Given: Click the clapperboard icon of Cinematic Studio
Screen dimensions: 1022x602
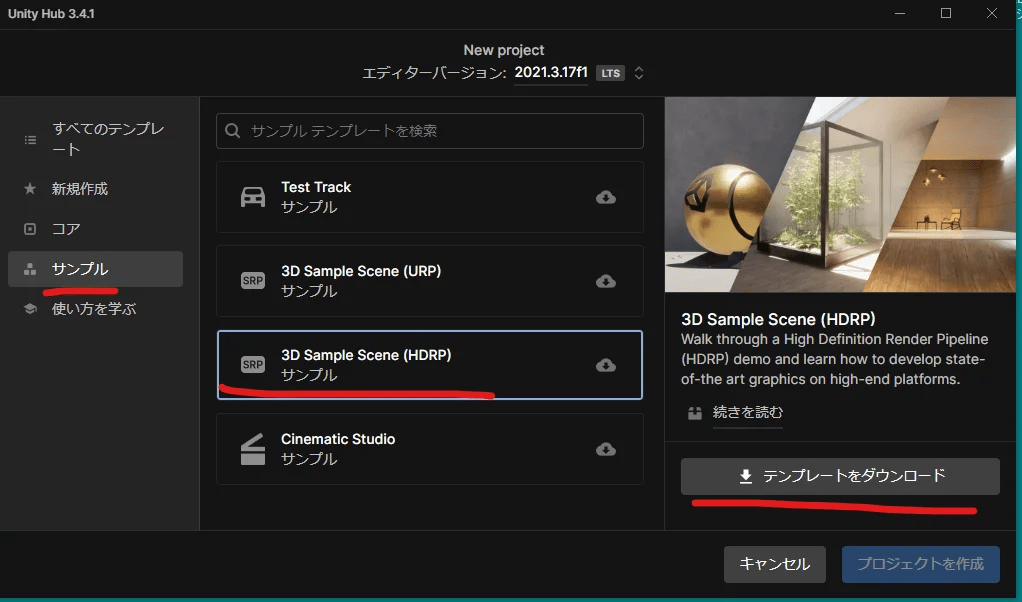Looking at the screenshot, I should (253, 449).
